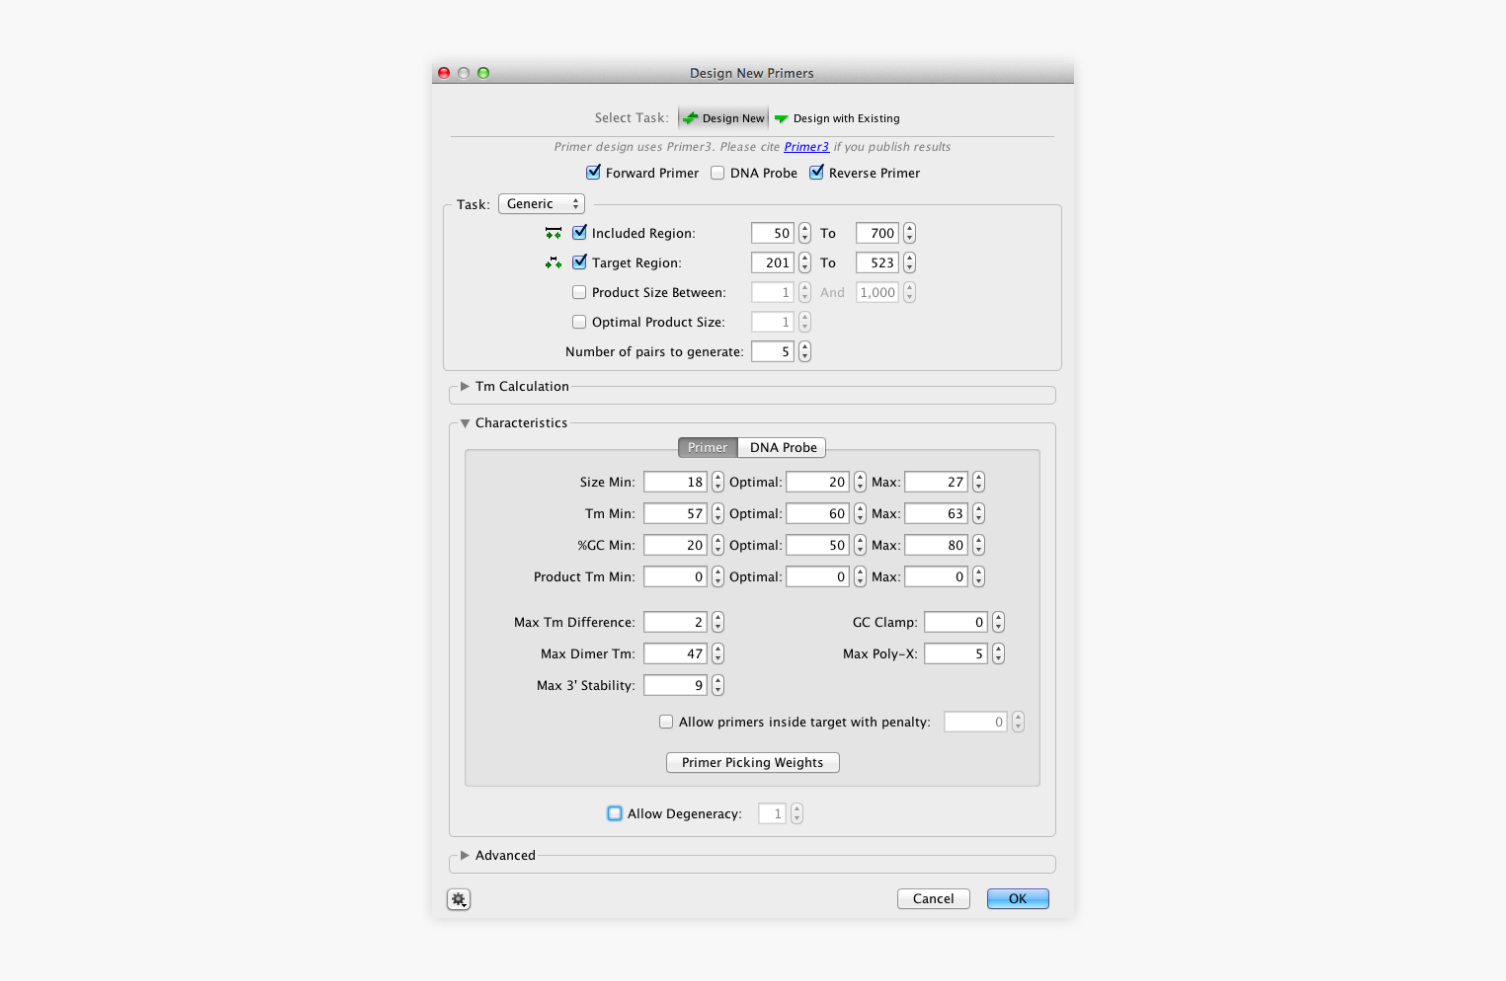Screen dimensions: 1506x981
Task: Enable Product Size Between checkbox
Action: click(x=579, y=292)
